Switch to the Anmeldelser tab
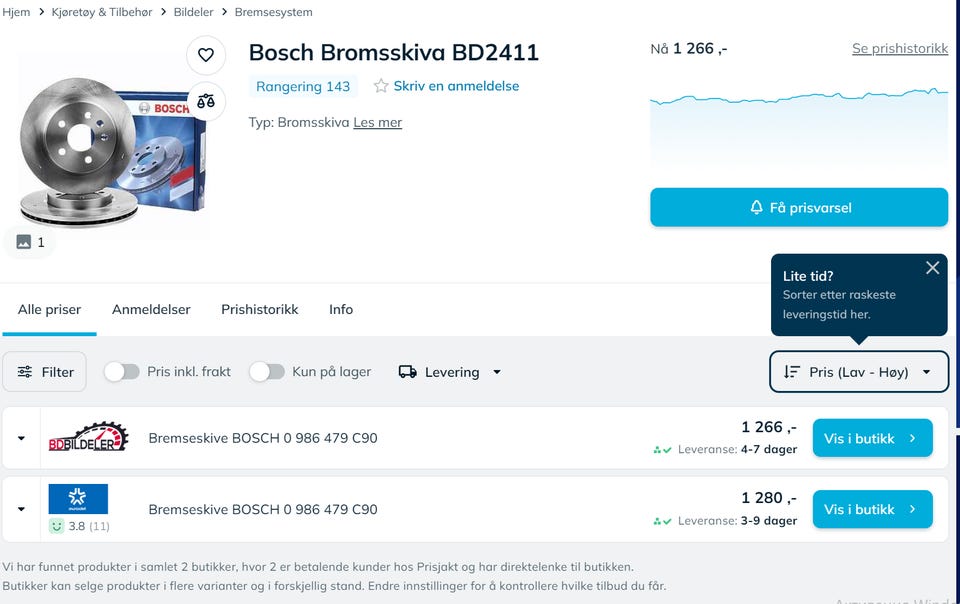Viewport: 960px width, 604px height. [151, 310]
